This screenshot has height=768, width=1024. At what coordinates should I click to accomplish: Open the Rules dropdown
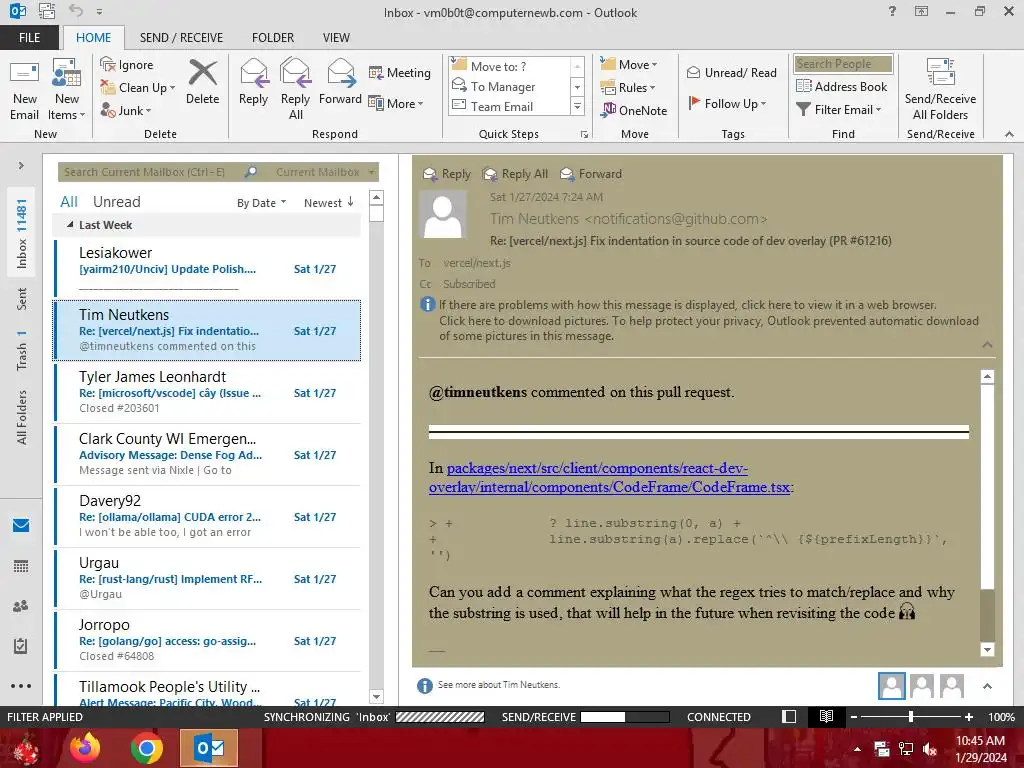pos(628,88)
